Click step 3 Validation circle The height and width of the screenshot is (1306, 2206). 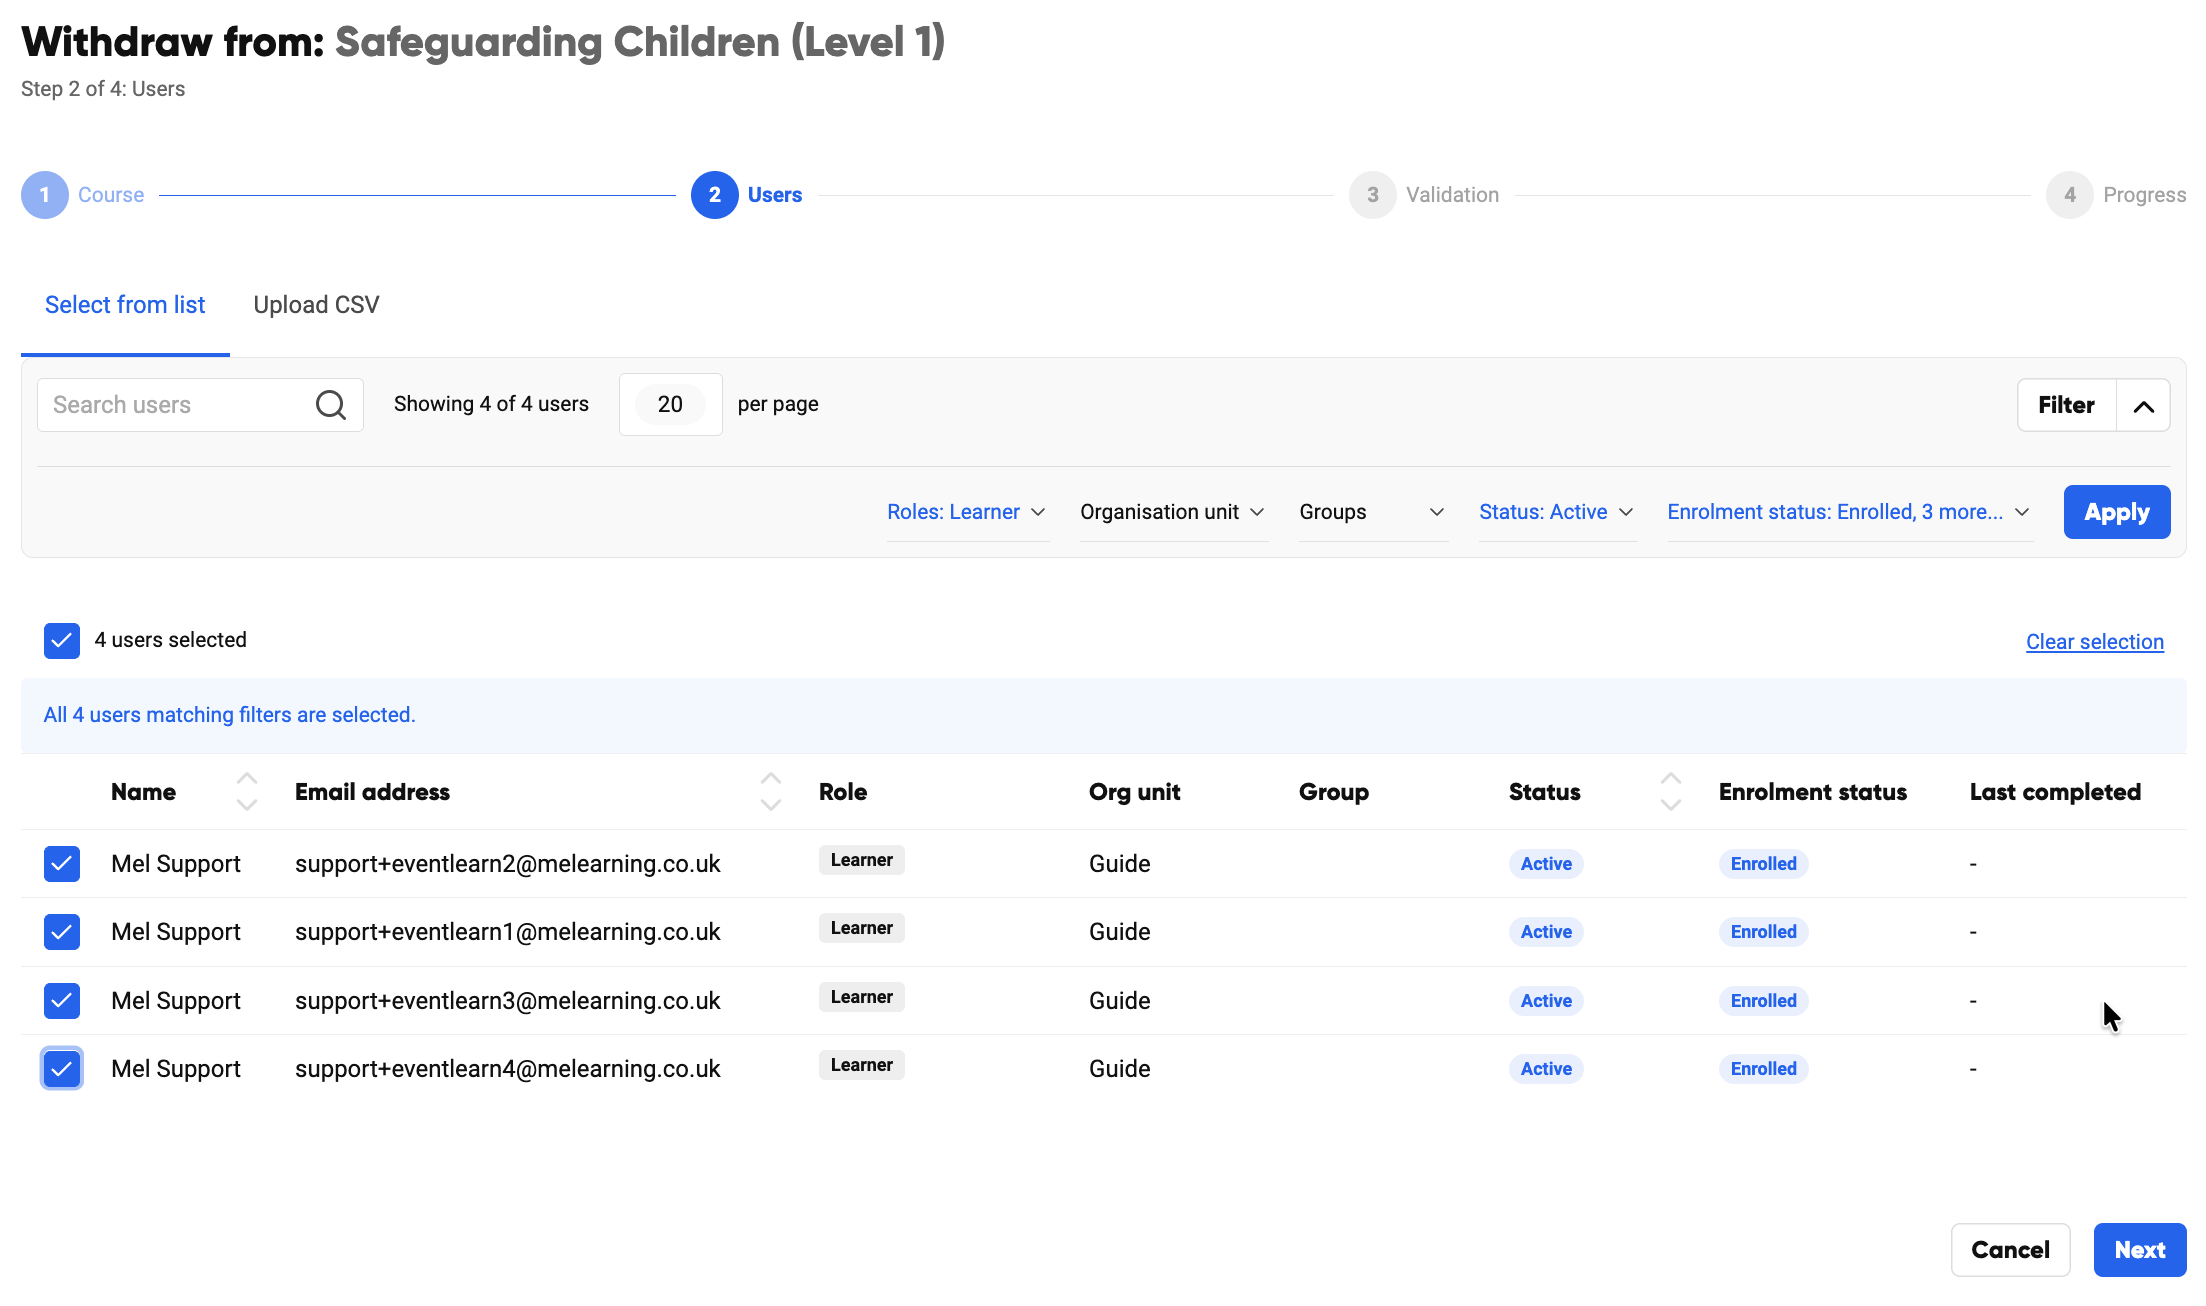(1373, 195)
